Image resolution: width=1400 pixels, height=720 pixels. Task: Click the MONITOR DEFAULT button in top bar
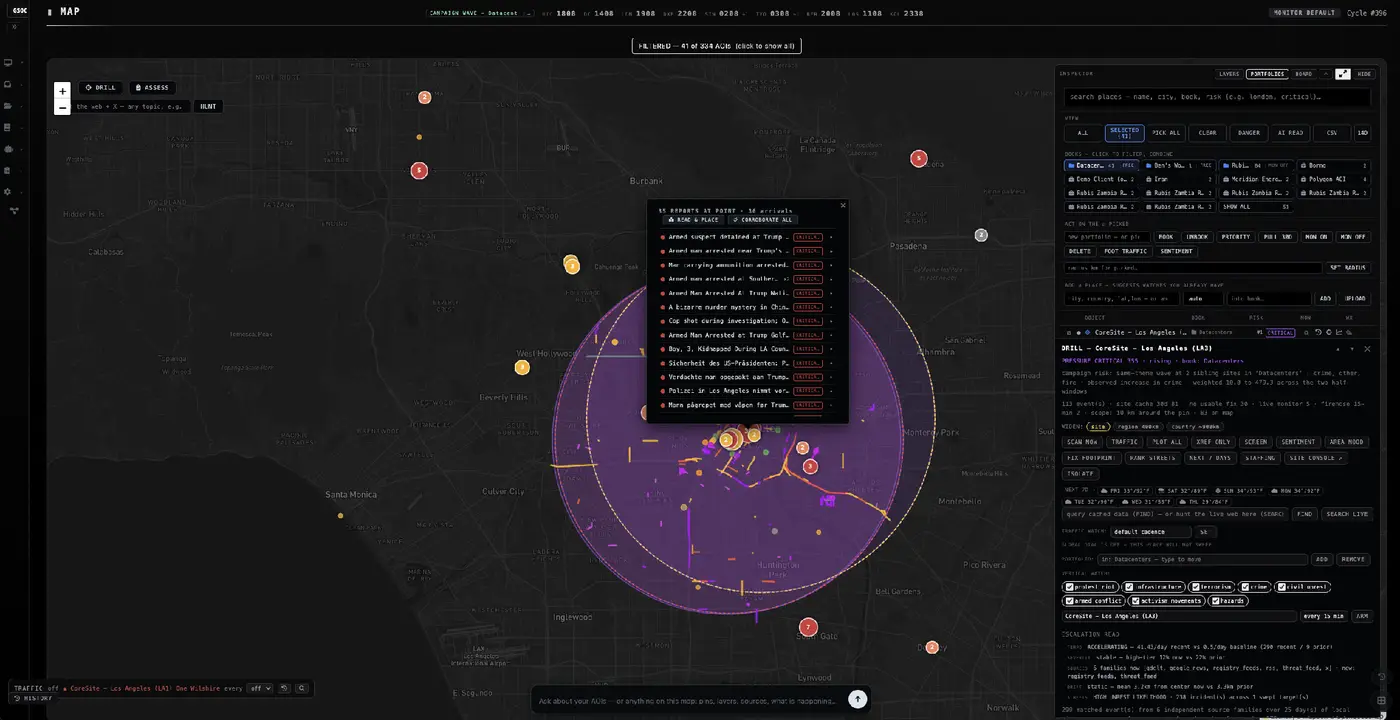coord(1304,13)
